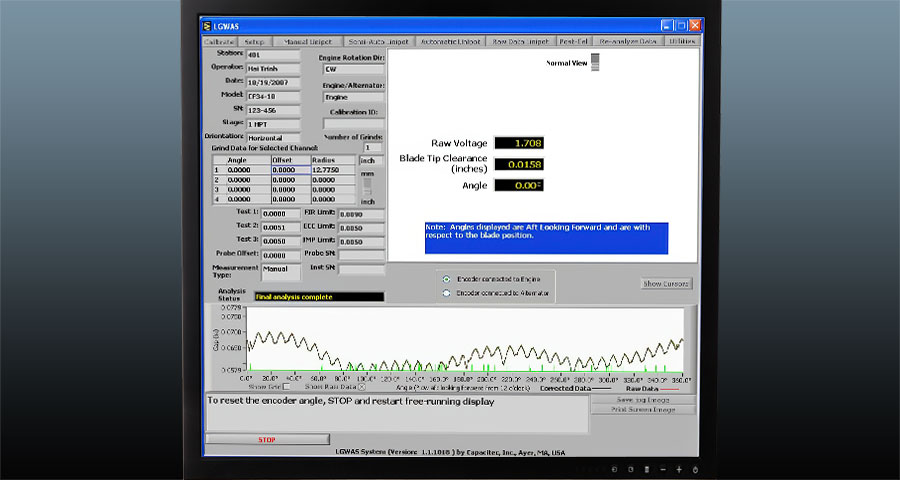Switch to the Re-analyze Data tab
This screenshot has width=900, height=480.
click(629, 42)
